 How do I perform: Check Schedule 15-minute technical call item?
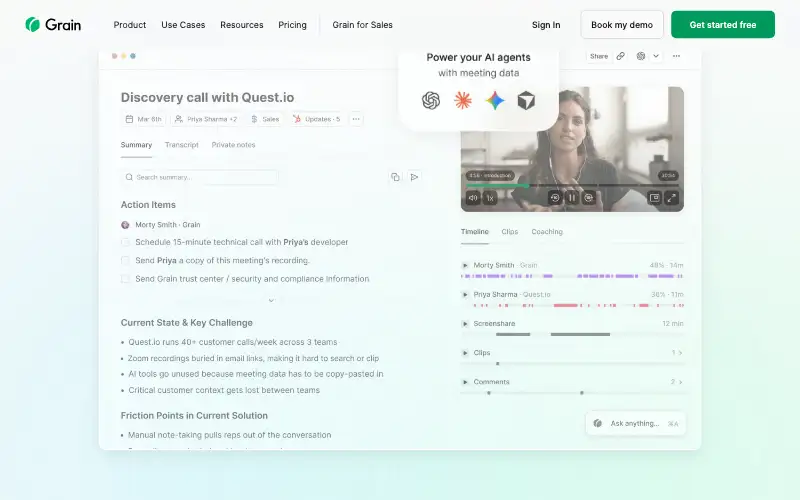125,242
